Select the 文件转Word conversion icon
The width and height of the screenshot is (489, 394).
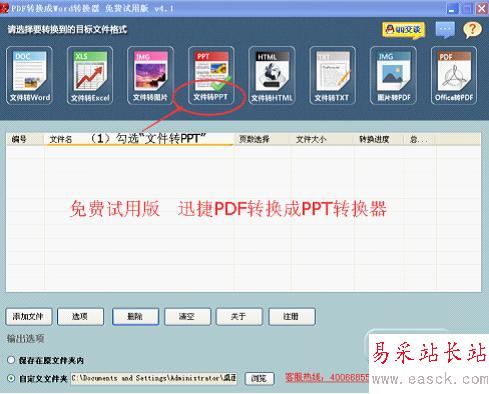29,75
